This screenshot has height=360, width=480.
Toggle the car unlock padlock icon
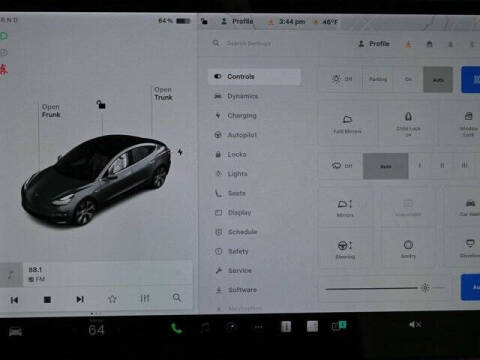coord(101,105)
